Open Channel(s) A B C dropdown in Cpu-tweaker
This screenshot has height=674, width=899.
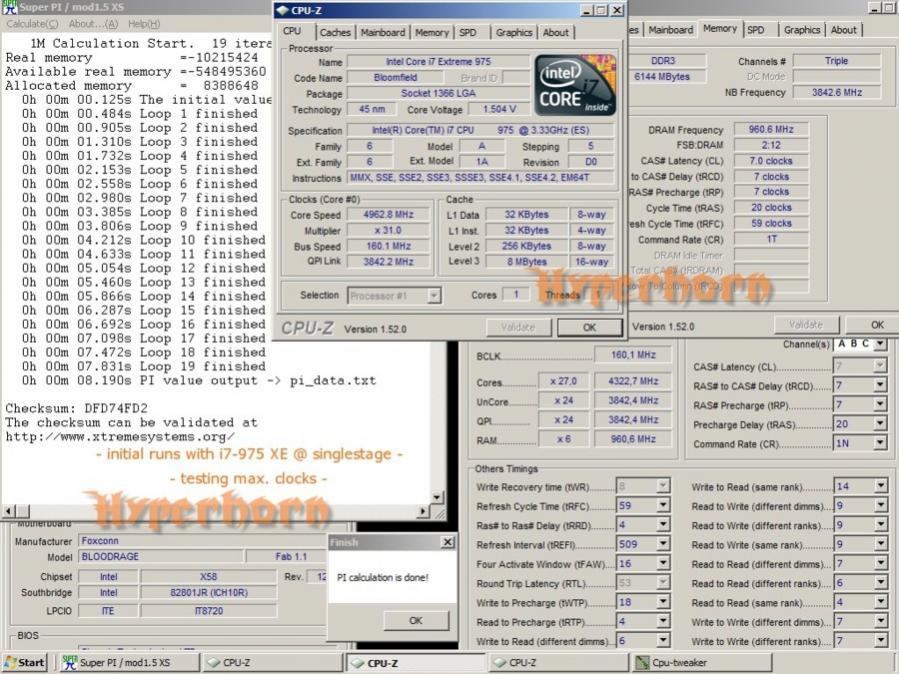881,344
